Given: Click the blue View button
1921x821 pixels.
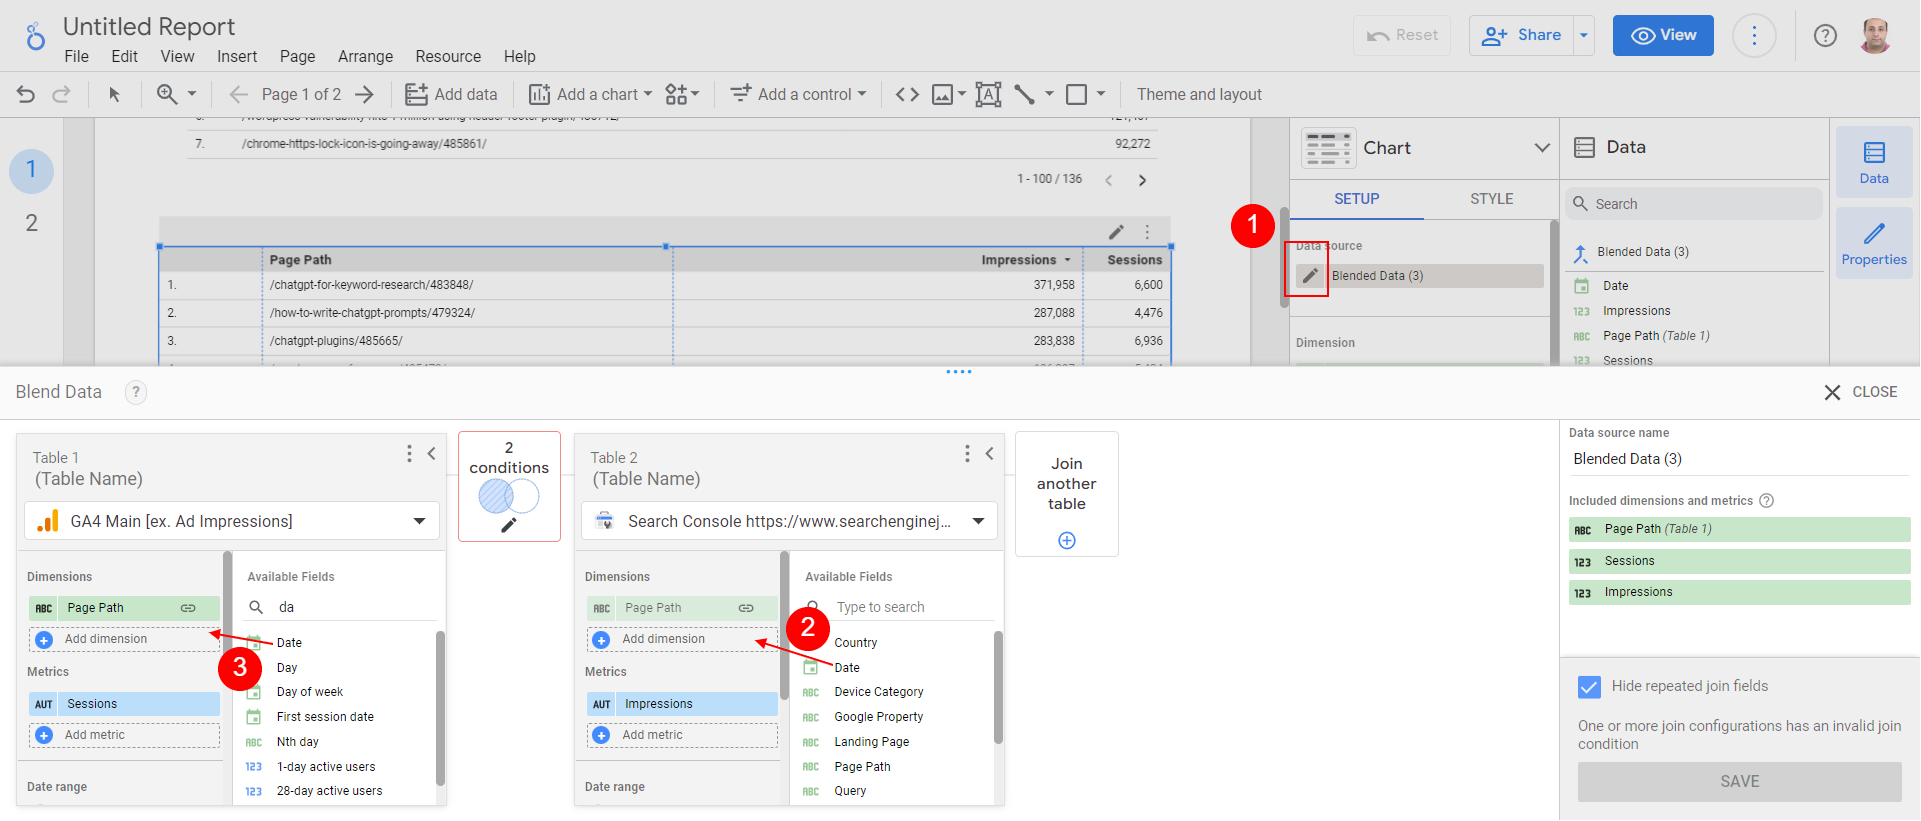Looking at the screenshot, I should (1662, 36).
